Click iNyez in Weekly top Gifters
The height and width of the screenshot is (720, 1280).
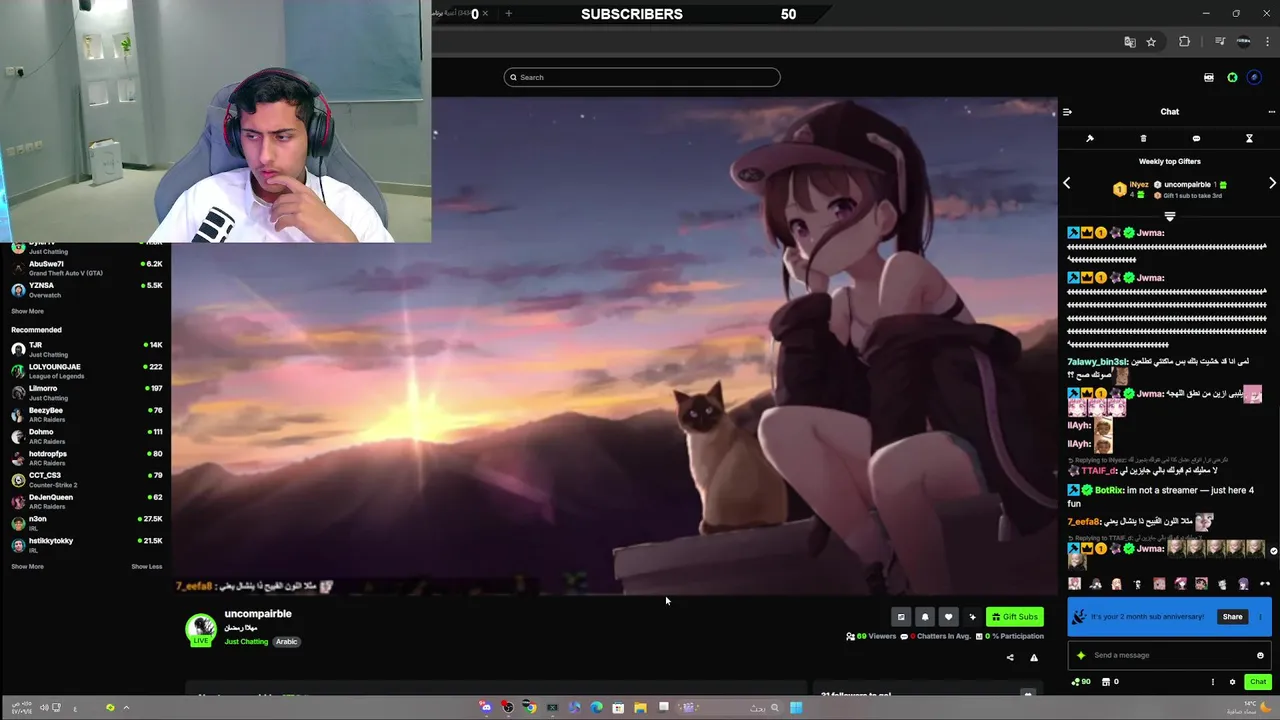(x=1139, y=185)
